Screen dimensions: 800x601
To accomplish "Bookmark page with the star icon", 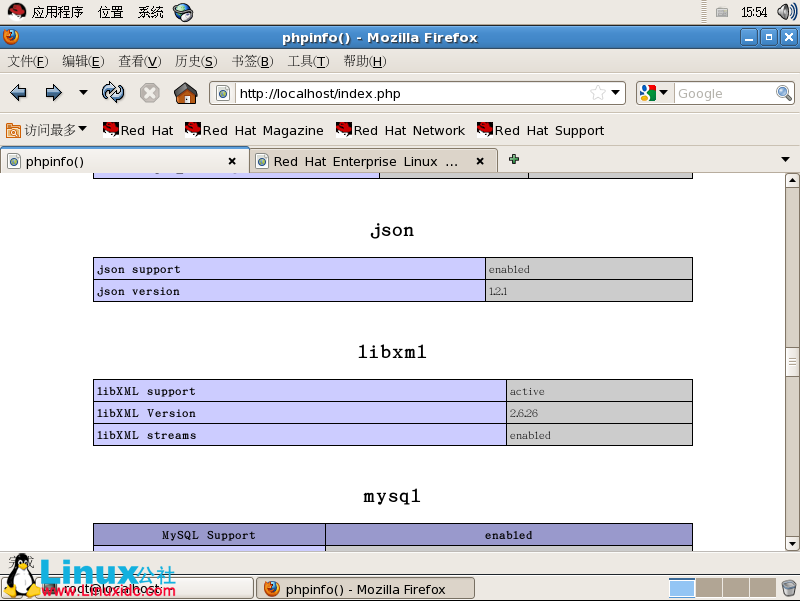I will [597, 93].
